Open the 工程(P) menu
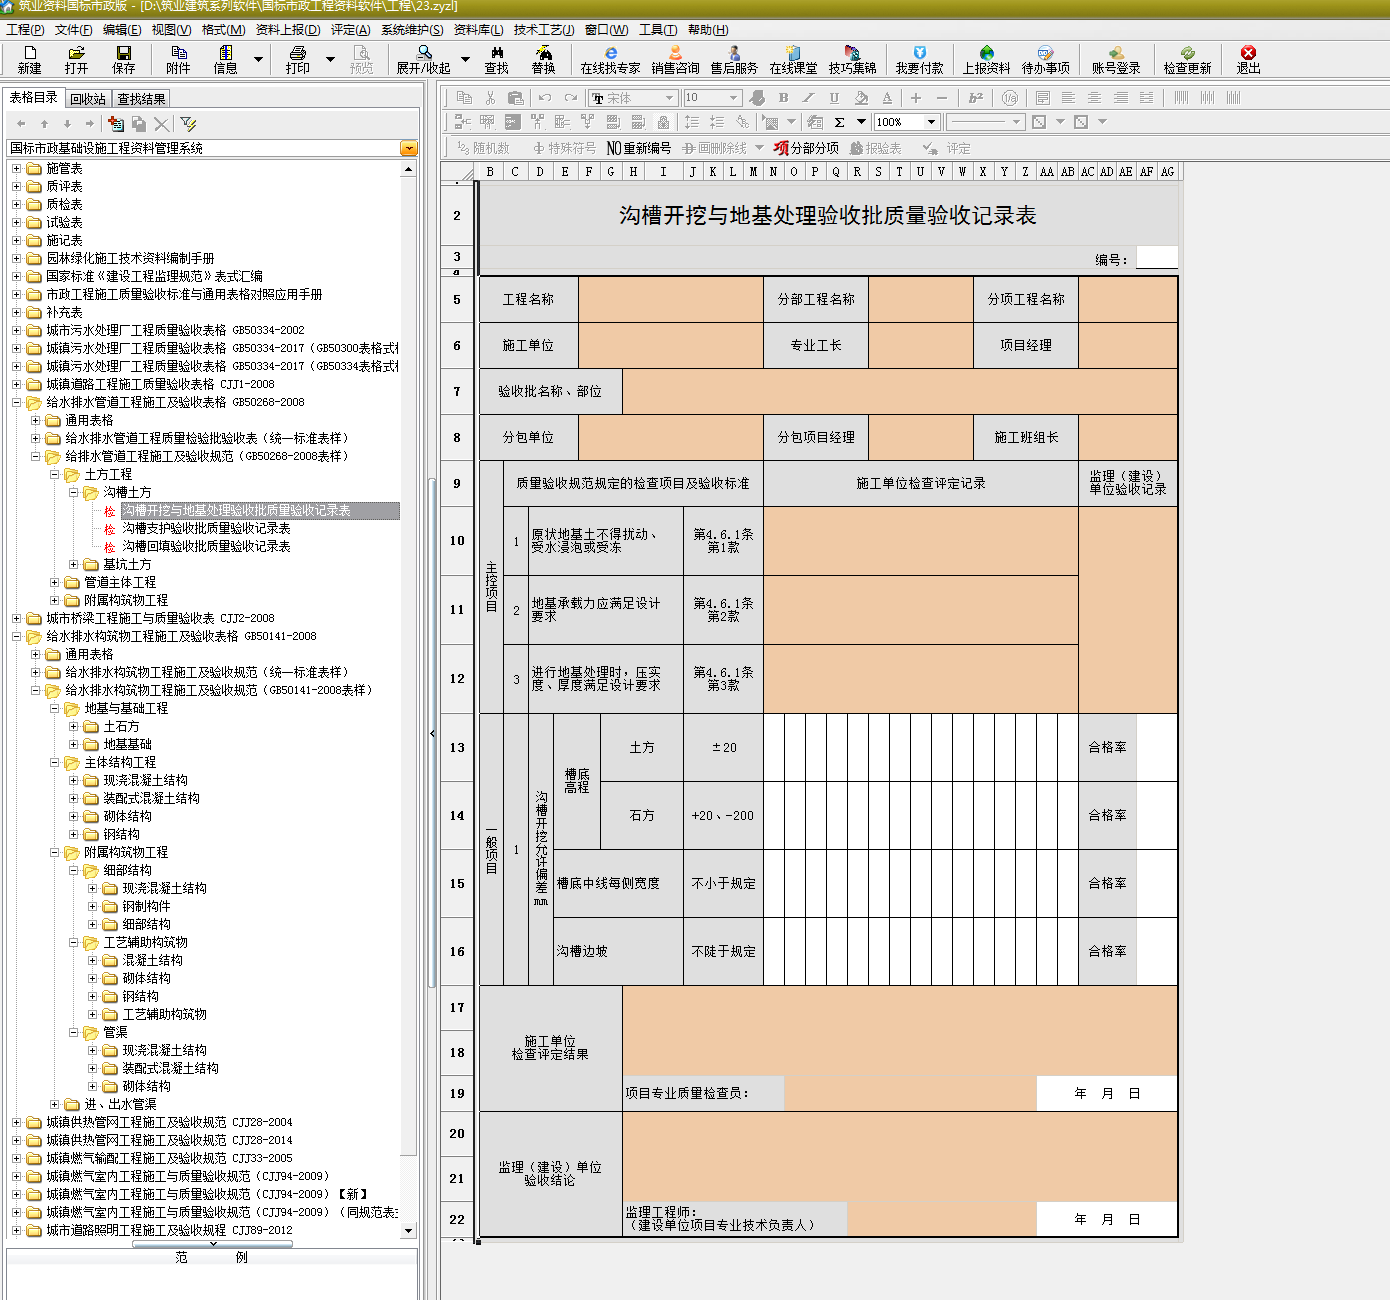The width and height of the screenshot is (1390, 1300). click(25, 30)
